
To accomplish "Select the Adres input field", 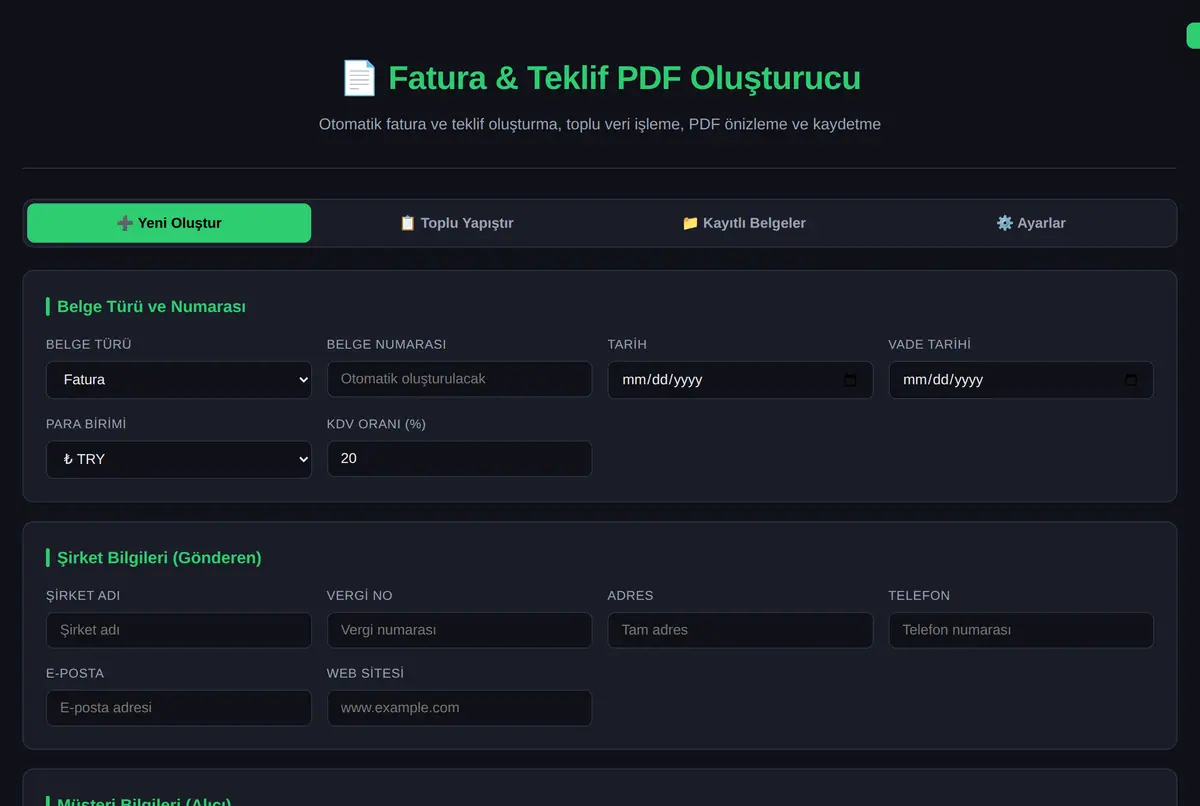I will pos(740,630).
